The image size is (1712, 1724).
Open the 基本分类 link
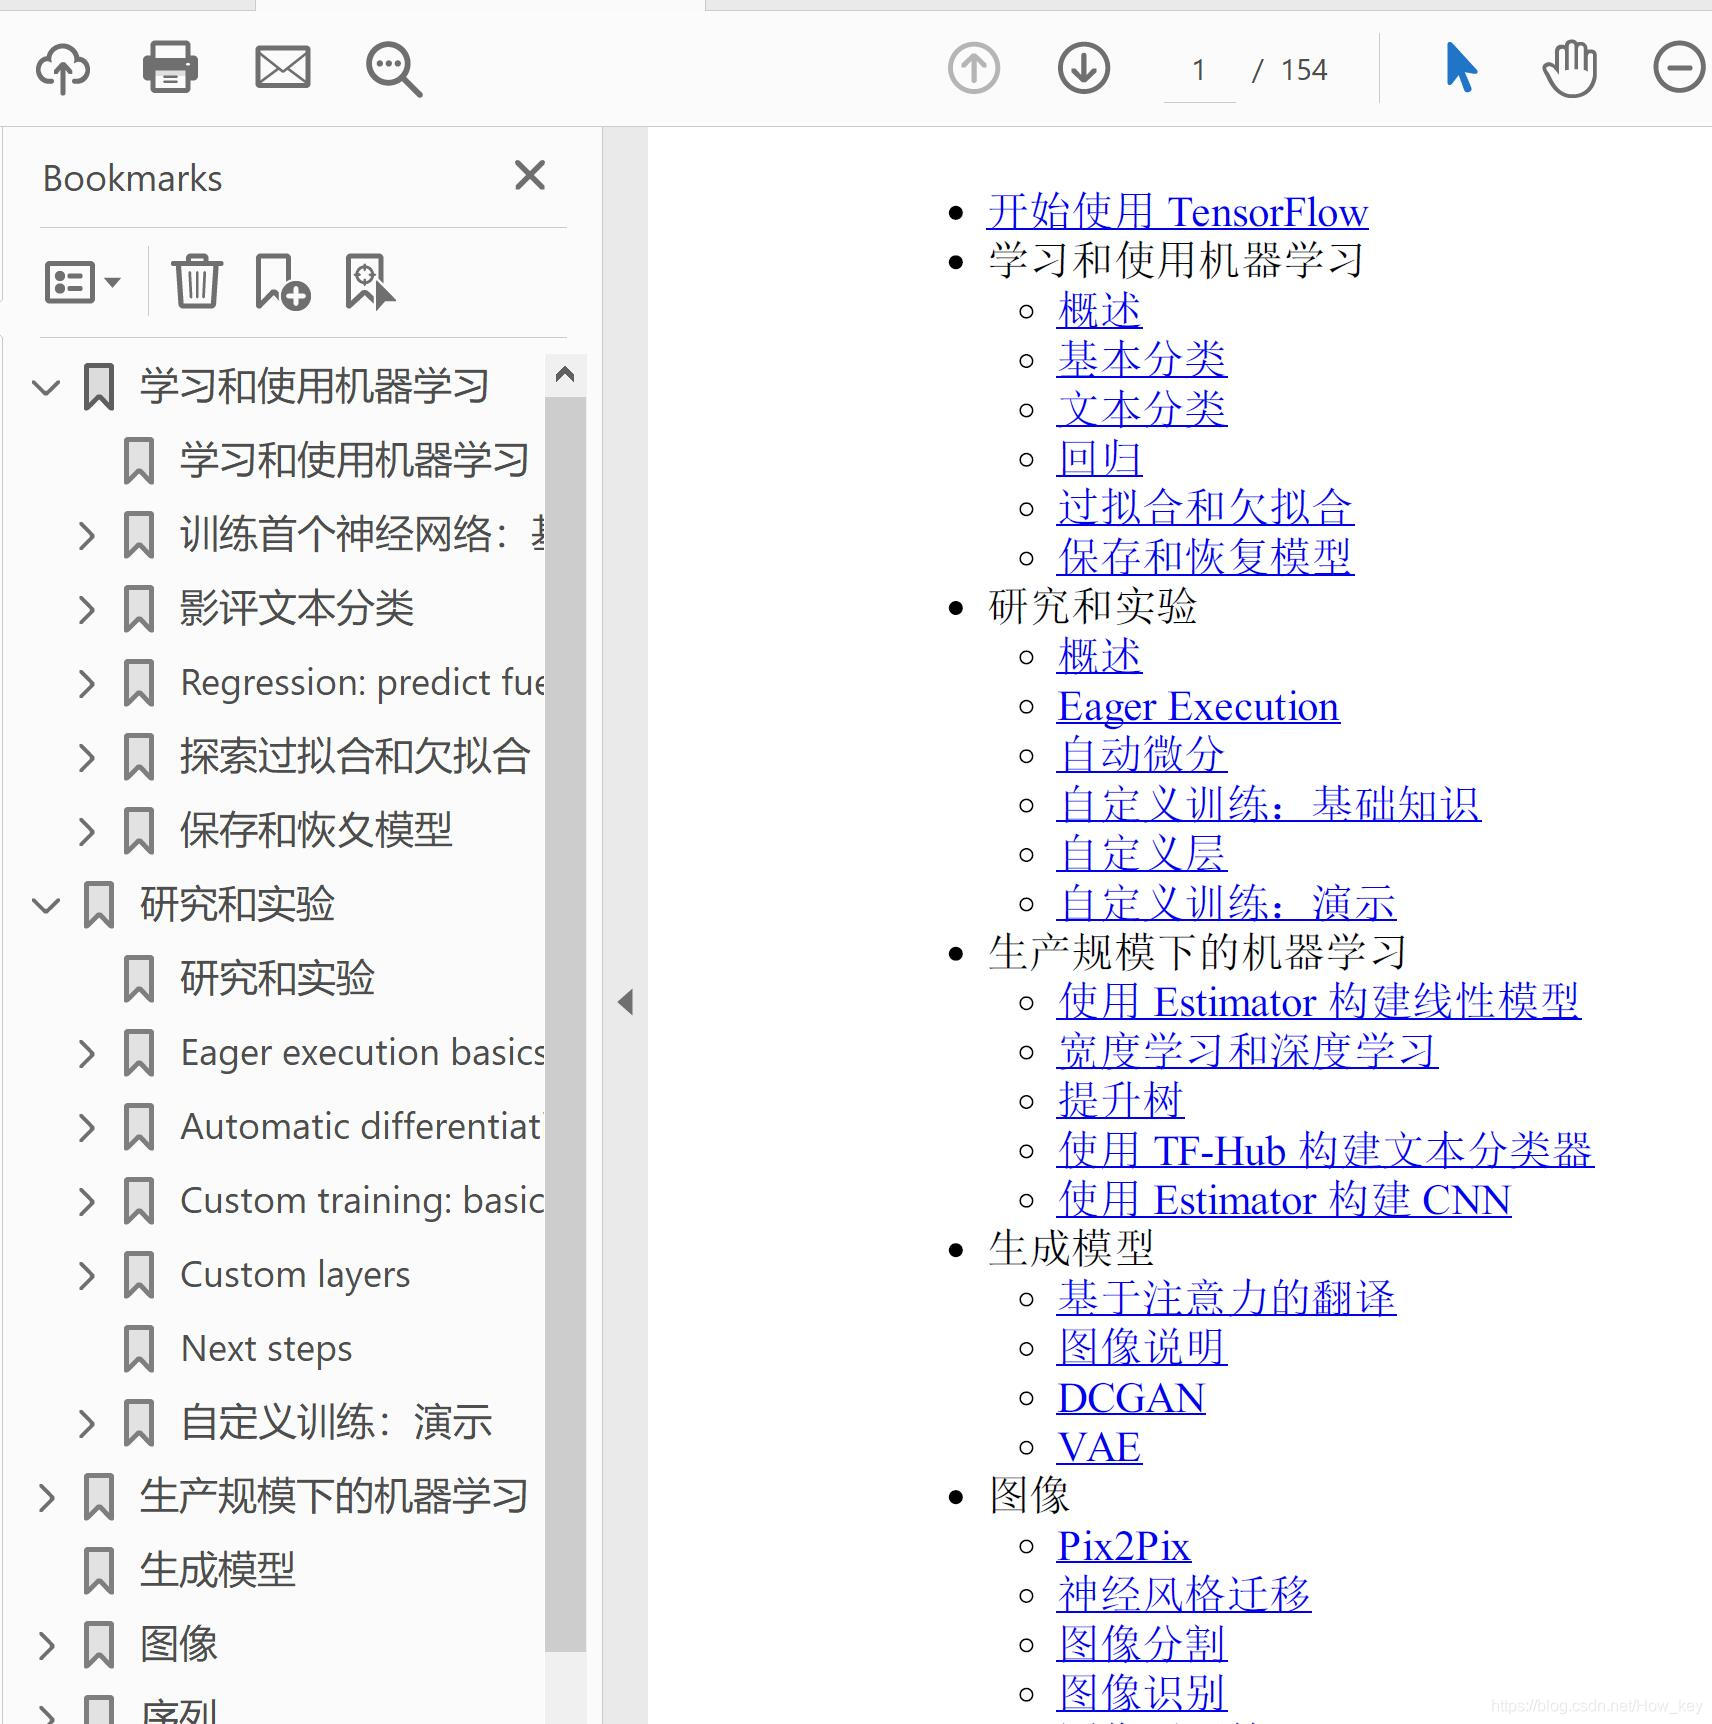[x=1141, y=360]
